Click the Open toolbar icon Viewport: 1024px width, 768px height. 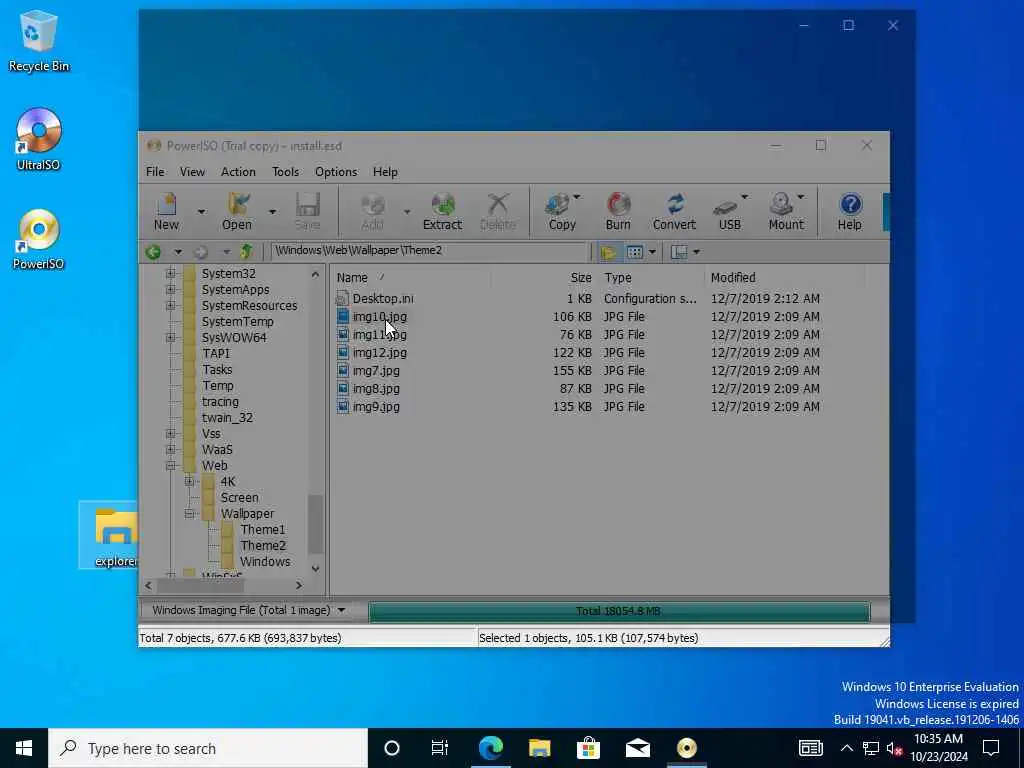pyautogui.click(x=236, y=211)
